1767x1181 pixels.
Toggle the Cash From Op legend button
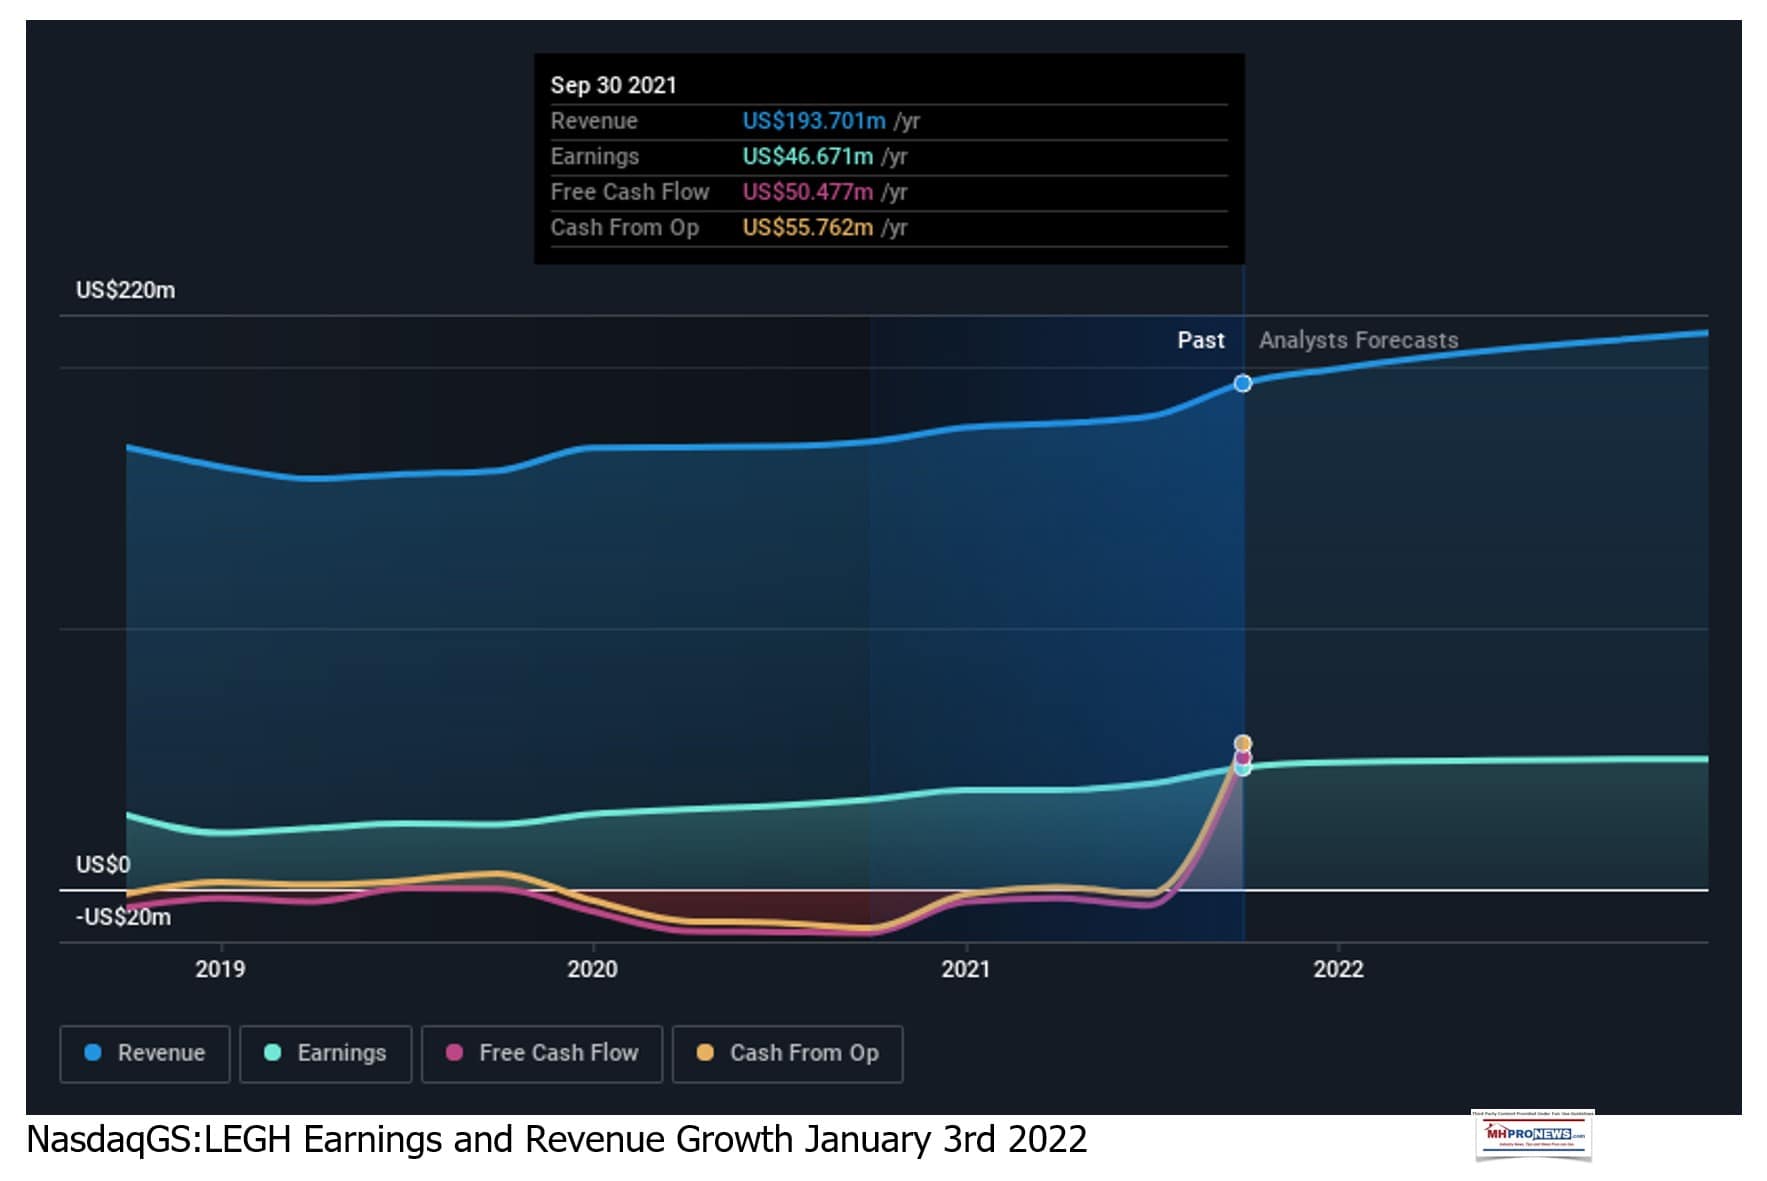pyautogui.click(x=788, y=1053)
